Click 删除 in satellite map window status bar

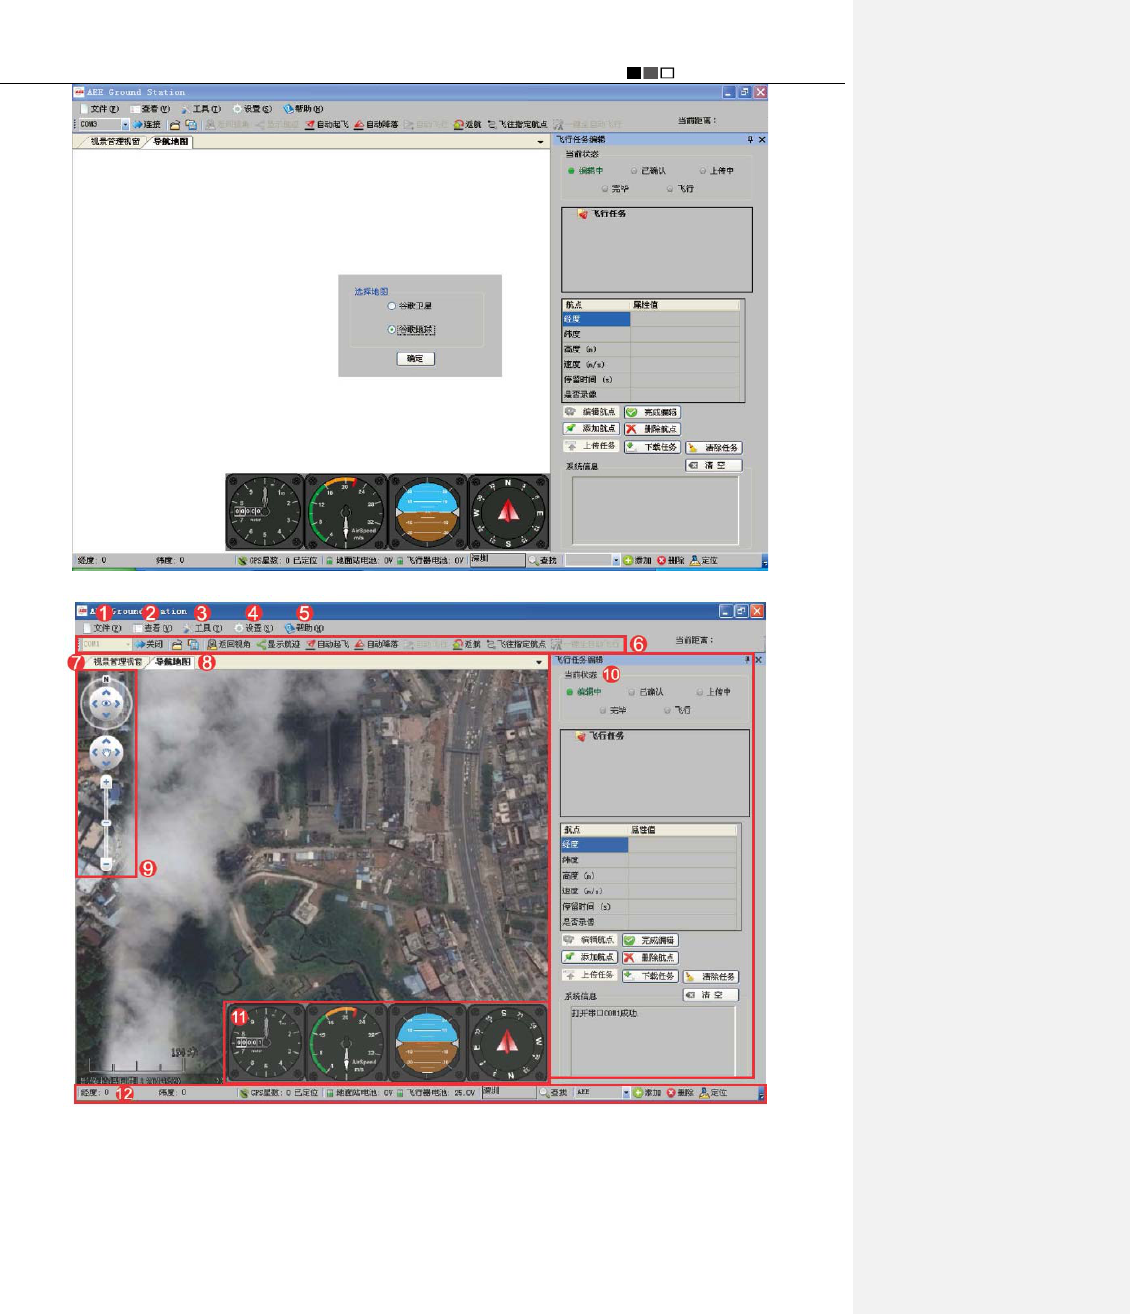pyautogui.click(x=680, y=1093)
